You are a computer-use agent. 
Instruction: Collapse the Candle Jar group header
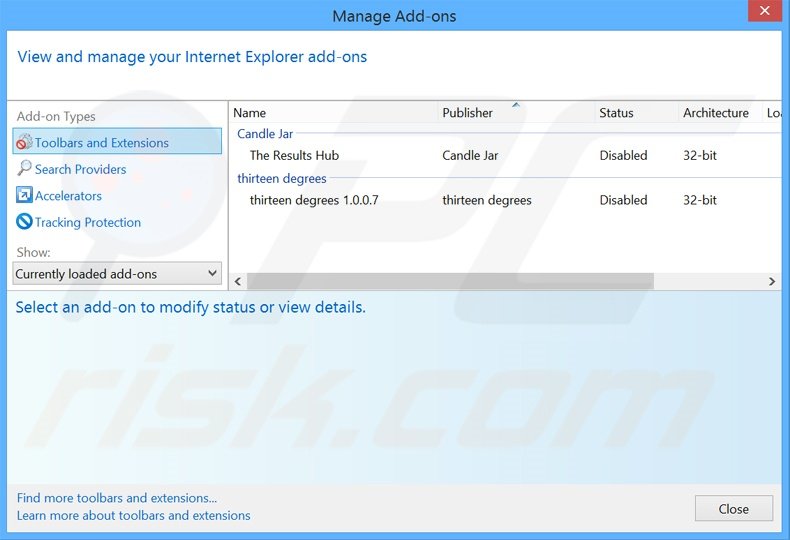[x=265, y=134]
